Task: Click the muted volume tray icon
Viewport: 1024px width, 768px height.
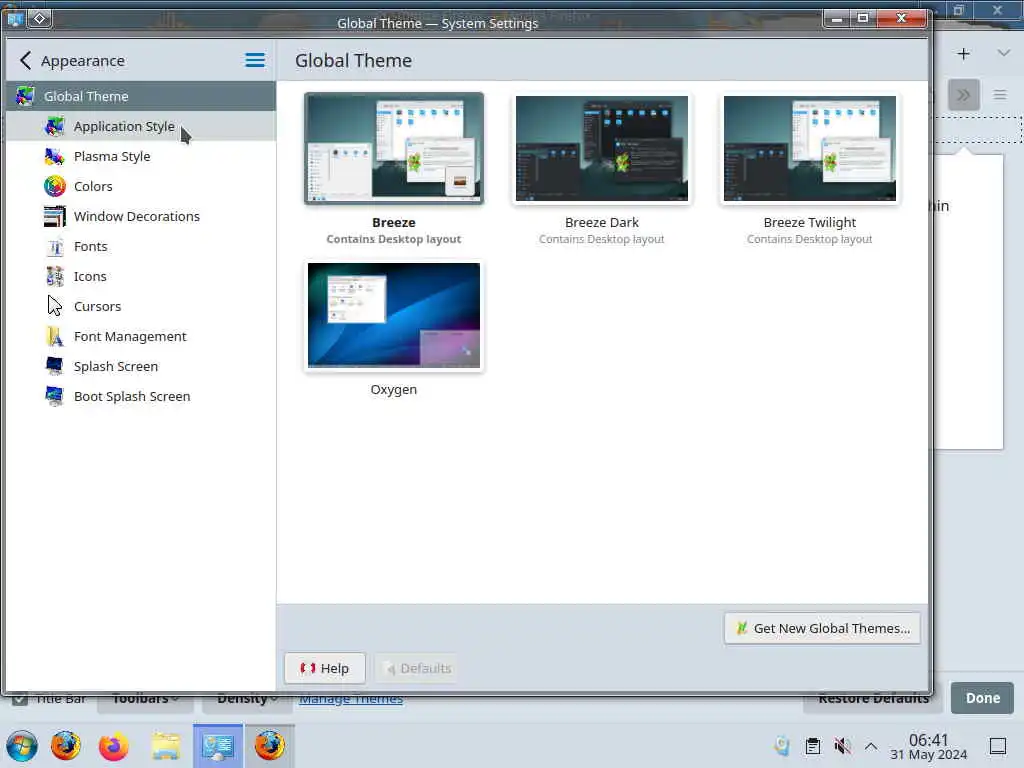Action: 842,746
